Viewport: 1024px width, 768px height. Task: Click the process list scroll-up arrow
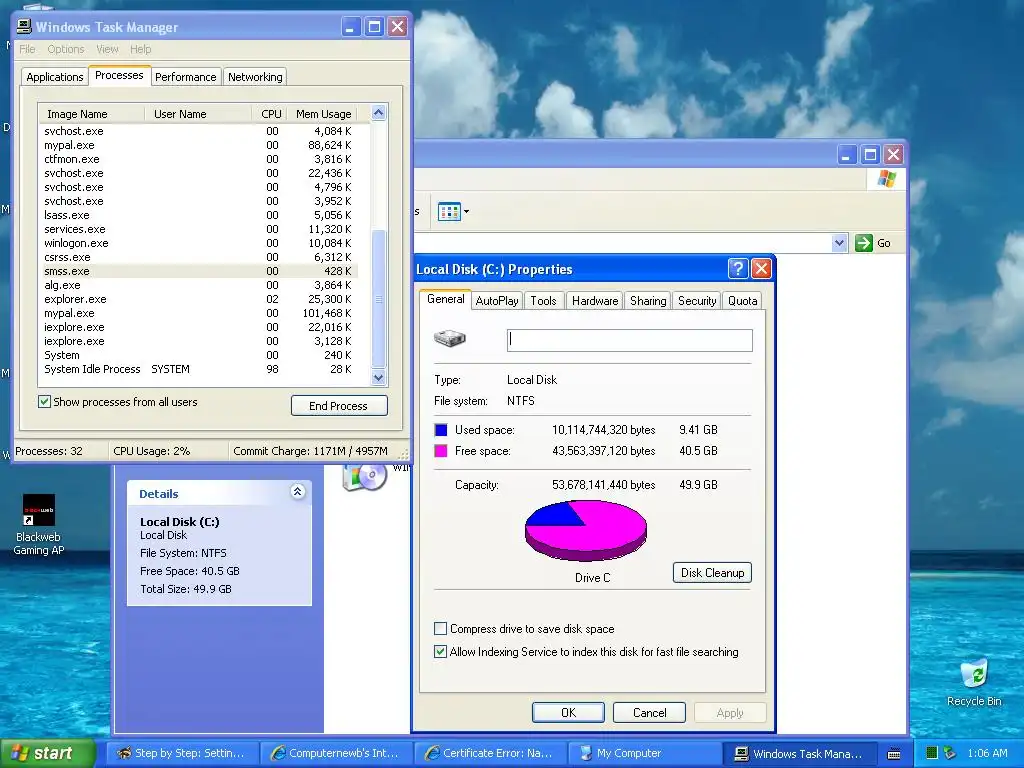[x=378, y=113]
